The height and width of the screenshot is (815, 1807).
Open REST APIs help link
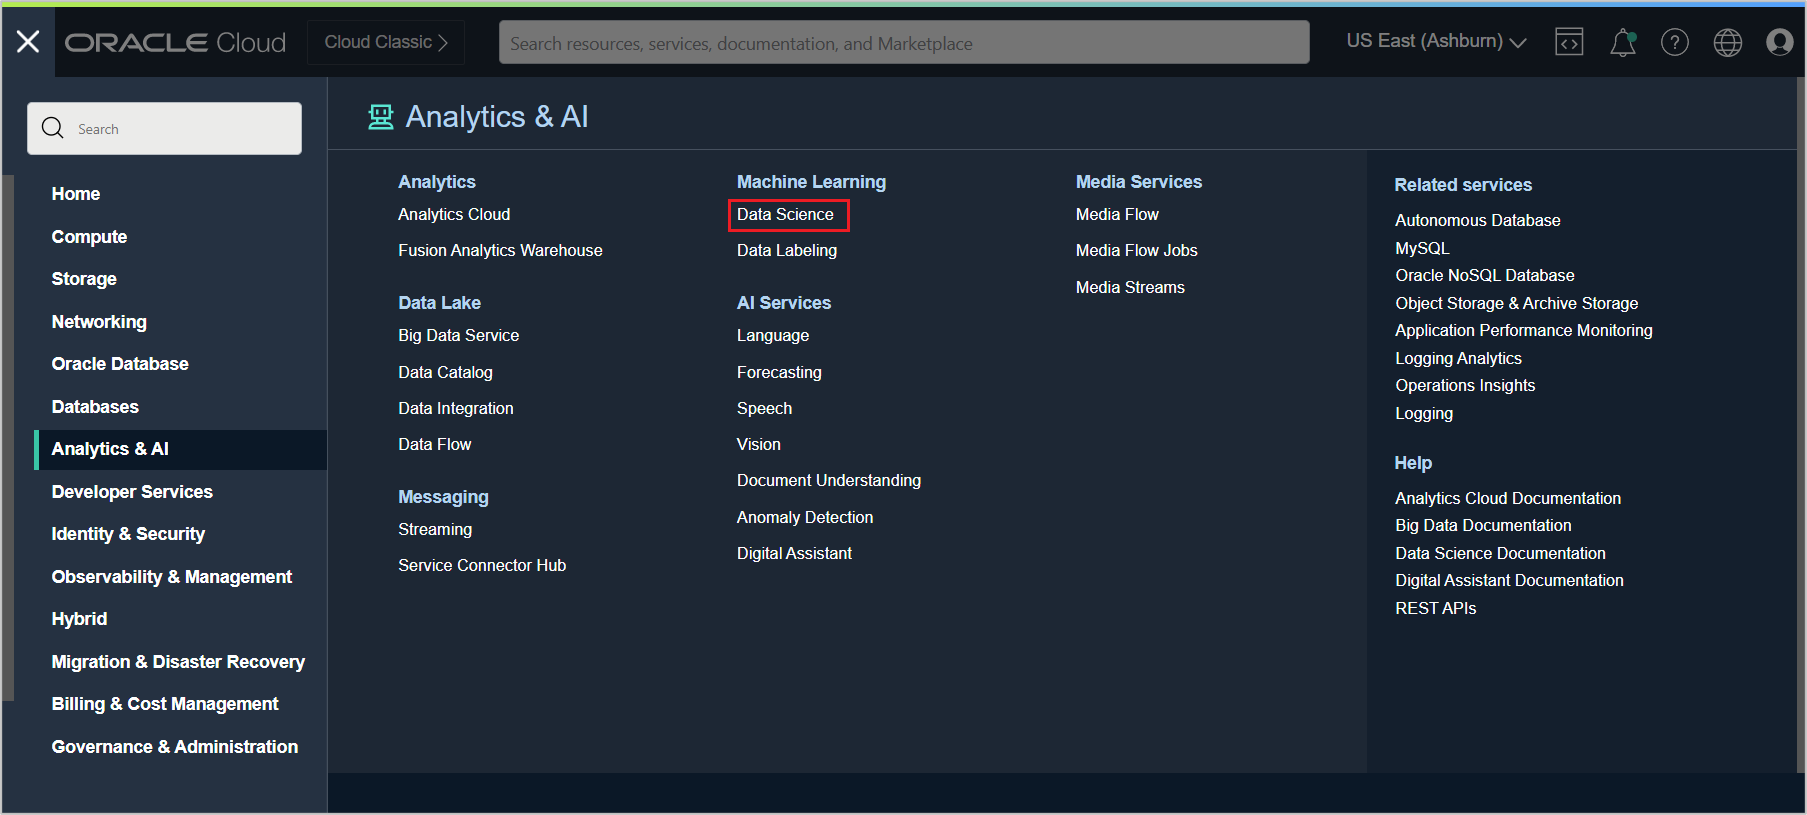pos(1435,608)
